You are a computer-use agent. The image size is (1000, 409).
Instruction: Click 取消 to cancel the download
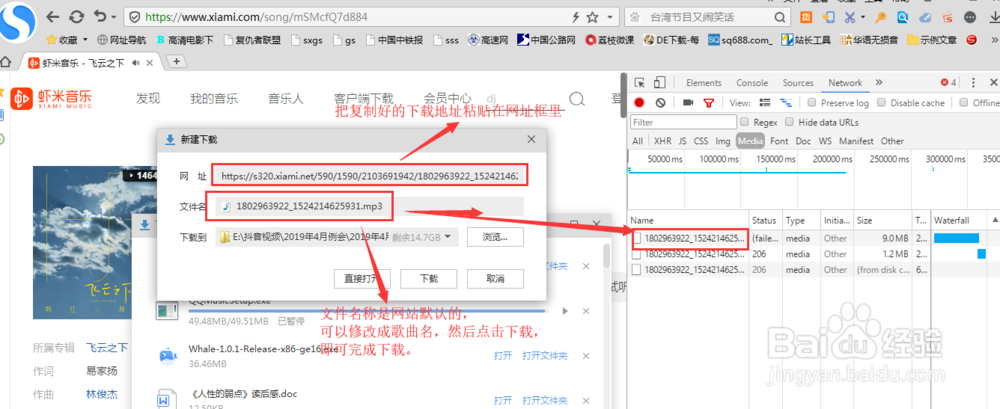coord(495,279)
